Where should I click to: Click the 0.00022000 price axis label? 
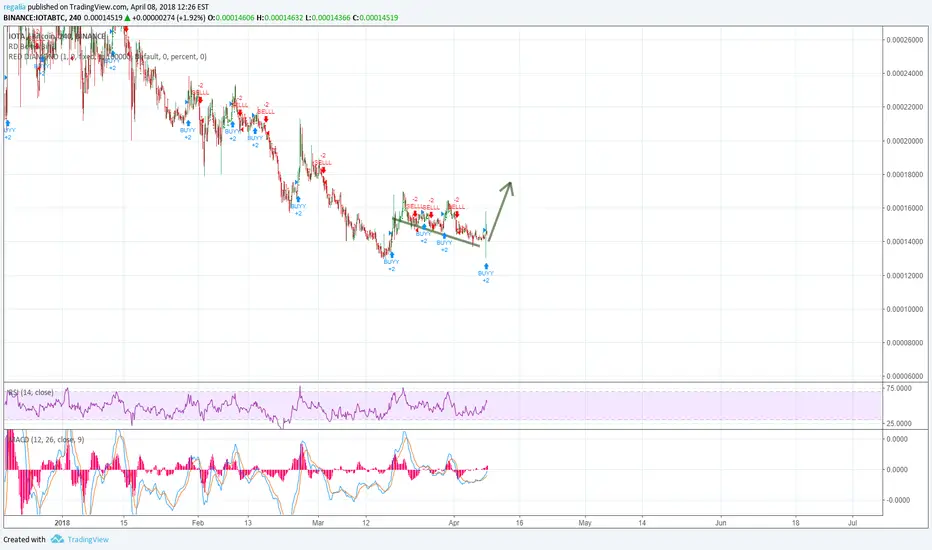(x=905, y=107)
